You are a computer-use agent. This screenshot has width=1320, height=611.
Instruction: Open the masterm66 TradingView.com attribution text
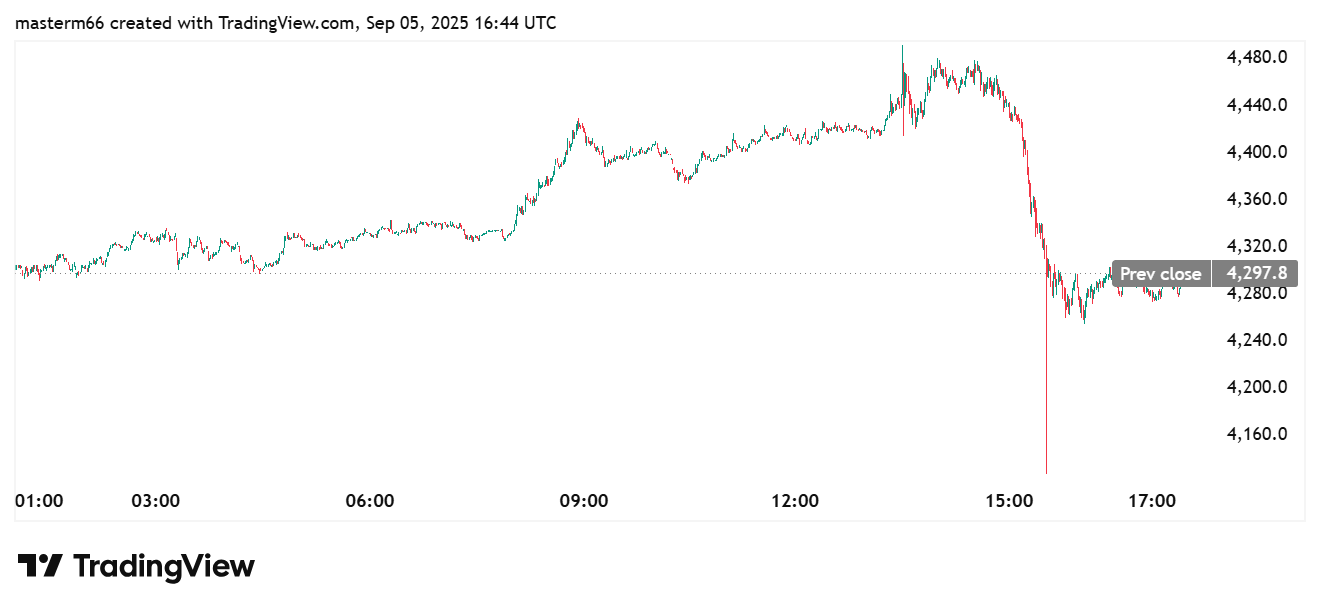285,23
